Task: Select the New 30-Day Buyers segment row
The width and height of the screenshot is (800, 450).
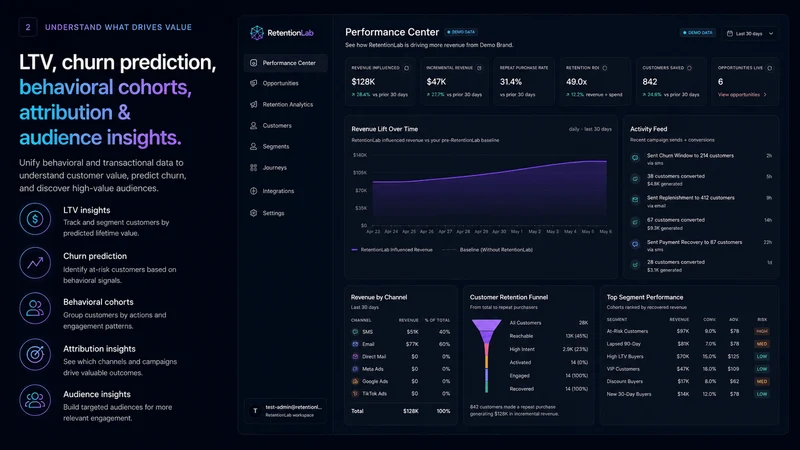Action: point(688,394)
